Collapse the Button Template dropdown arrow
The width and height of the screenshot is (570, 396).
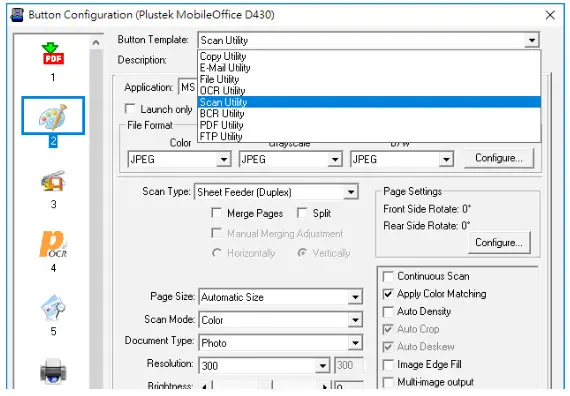pos(532,40)
